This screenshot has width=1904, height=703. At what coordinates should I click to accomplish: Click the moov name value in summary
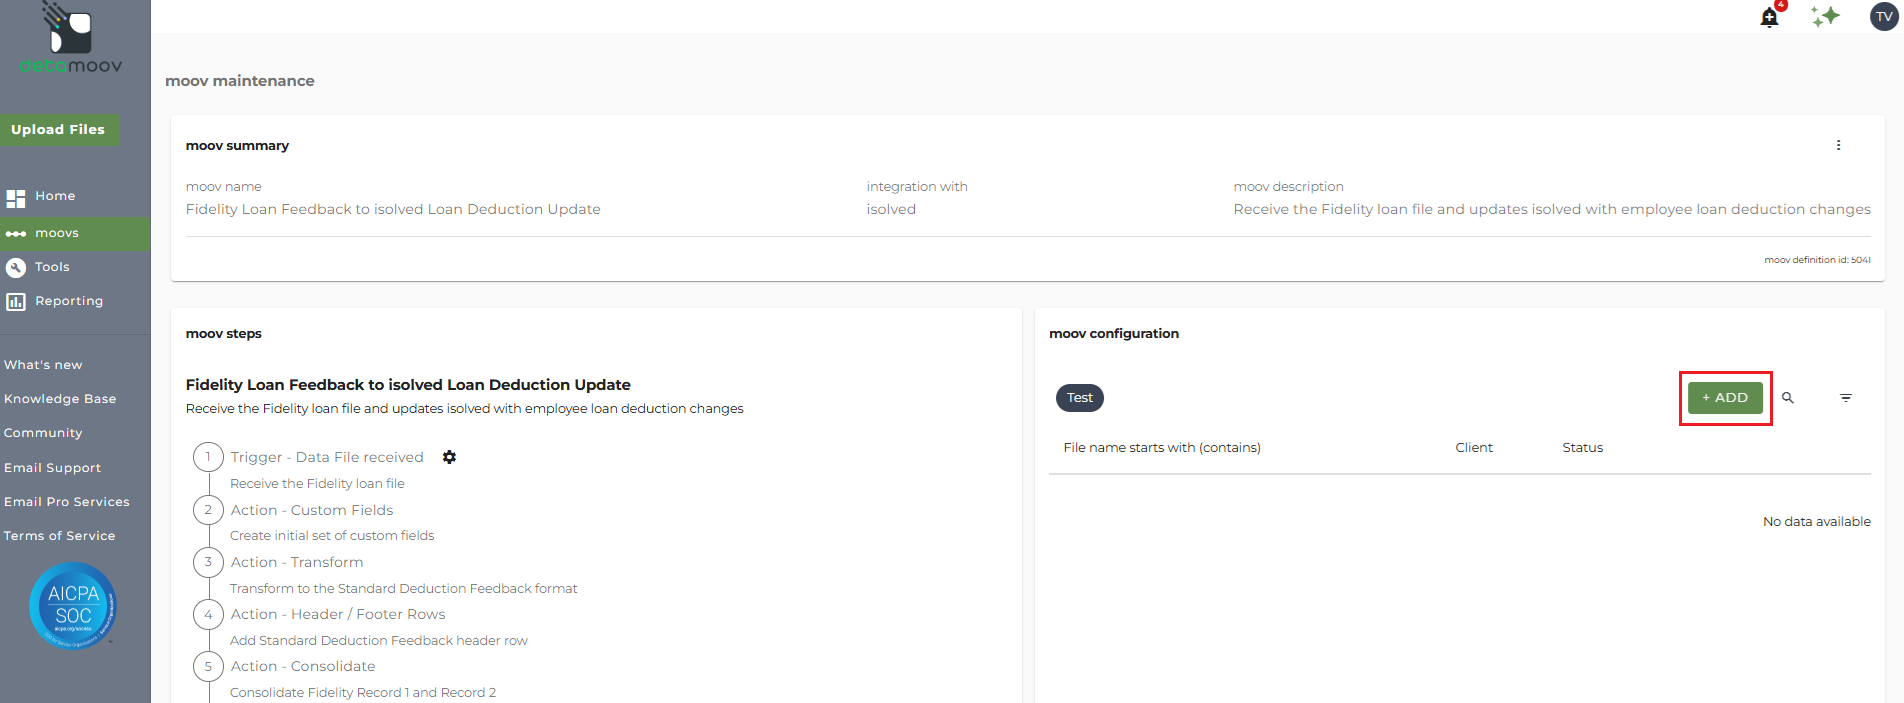click(393, 209)
